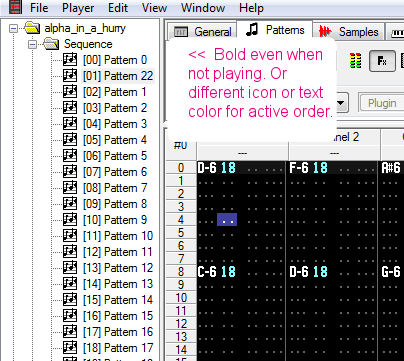Select [15] Pattern 14 in sequence

[x=118, y=300]
